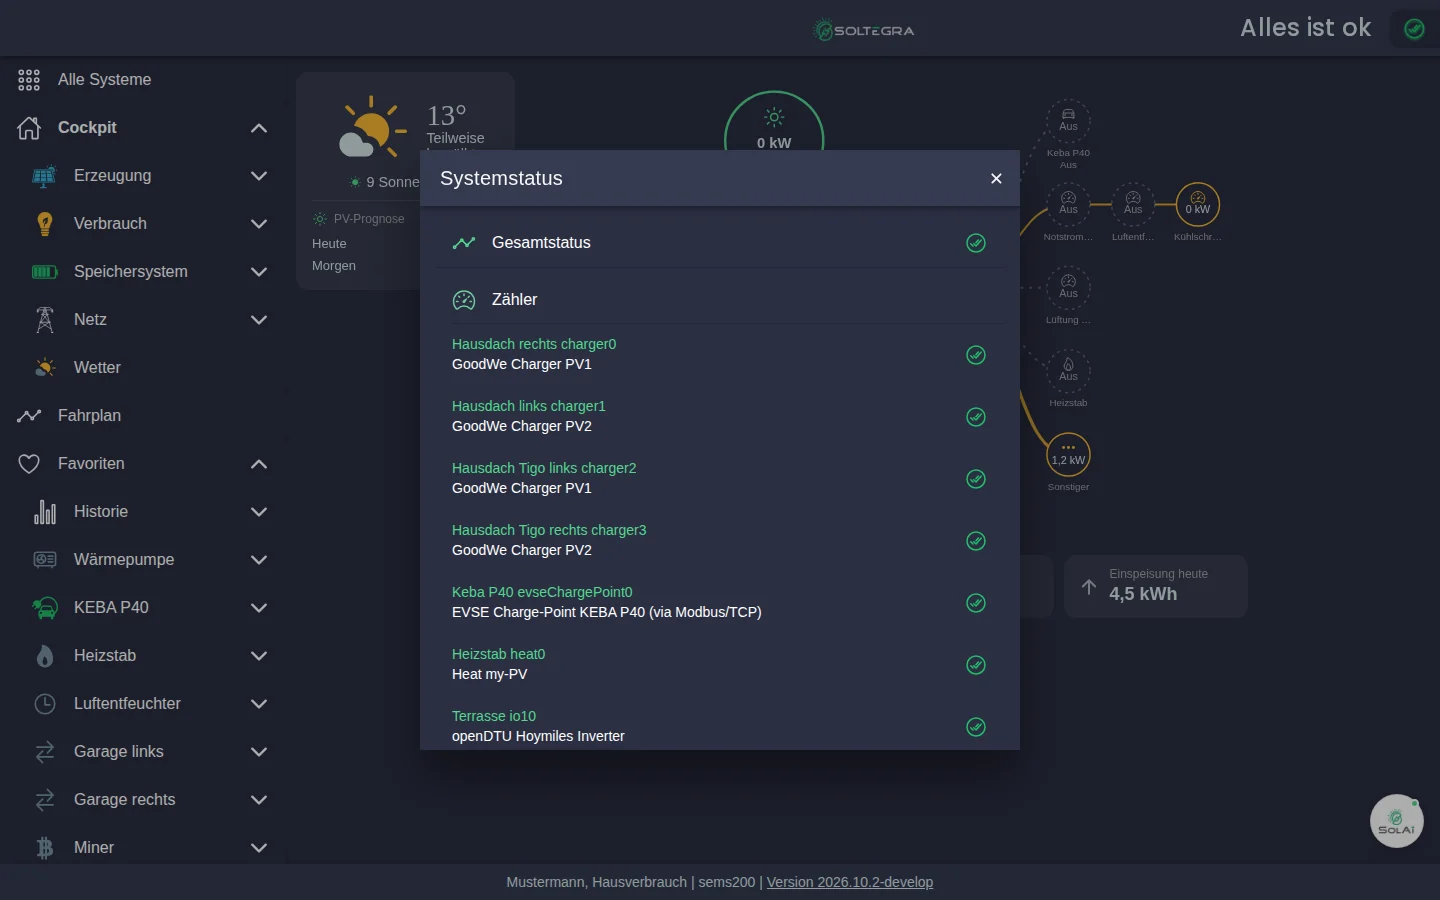Click the Gesamtstatus row
Image resolution: width=1440 pixels, height=900 pixels.
(x=720, y=243)
